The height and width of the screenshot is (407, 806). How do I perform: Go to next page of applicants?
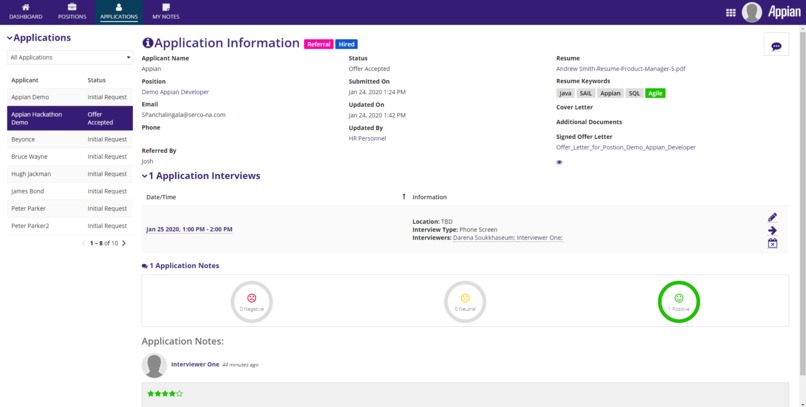pos(124,243)
